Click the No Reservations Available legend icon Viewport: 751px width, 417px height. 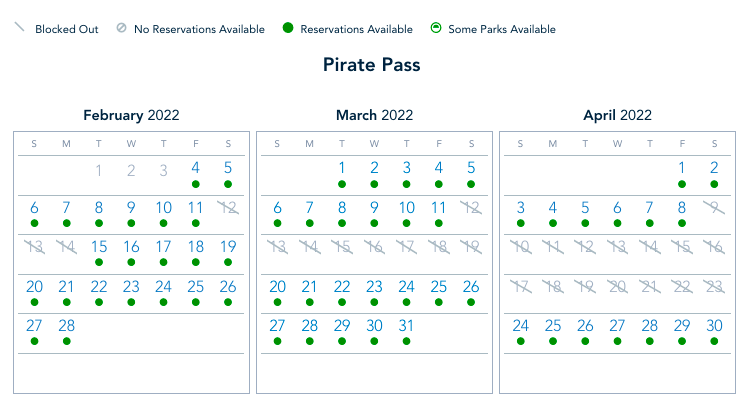[122, 29]
